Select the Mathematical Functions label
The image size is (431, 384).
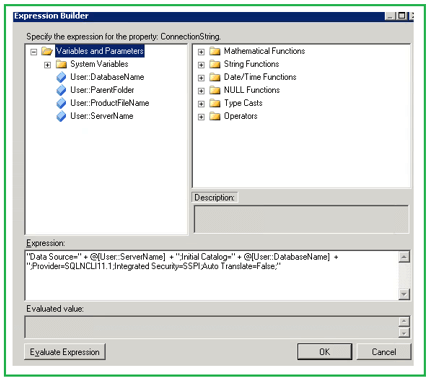(x=264, y=51)
